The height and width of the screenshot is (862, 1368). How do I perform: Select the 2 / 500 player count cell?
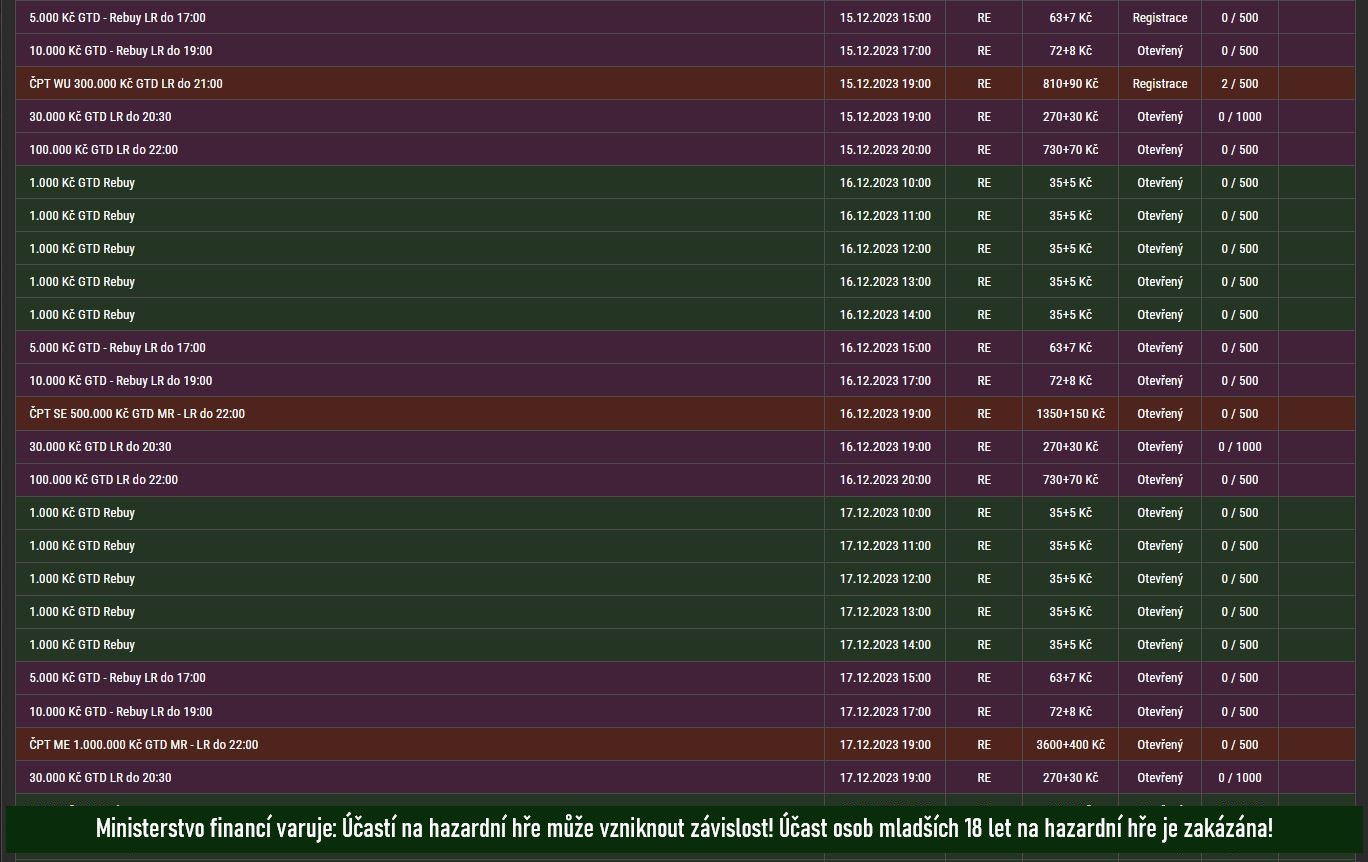1239,84
